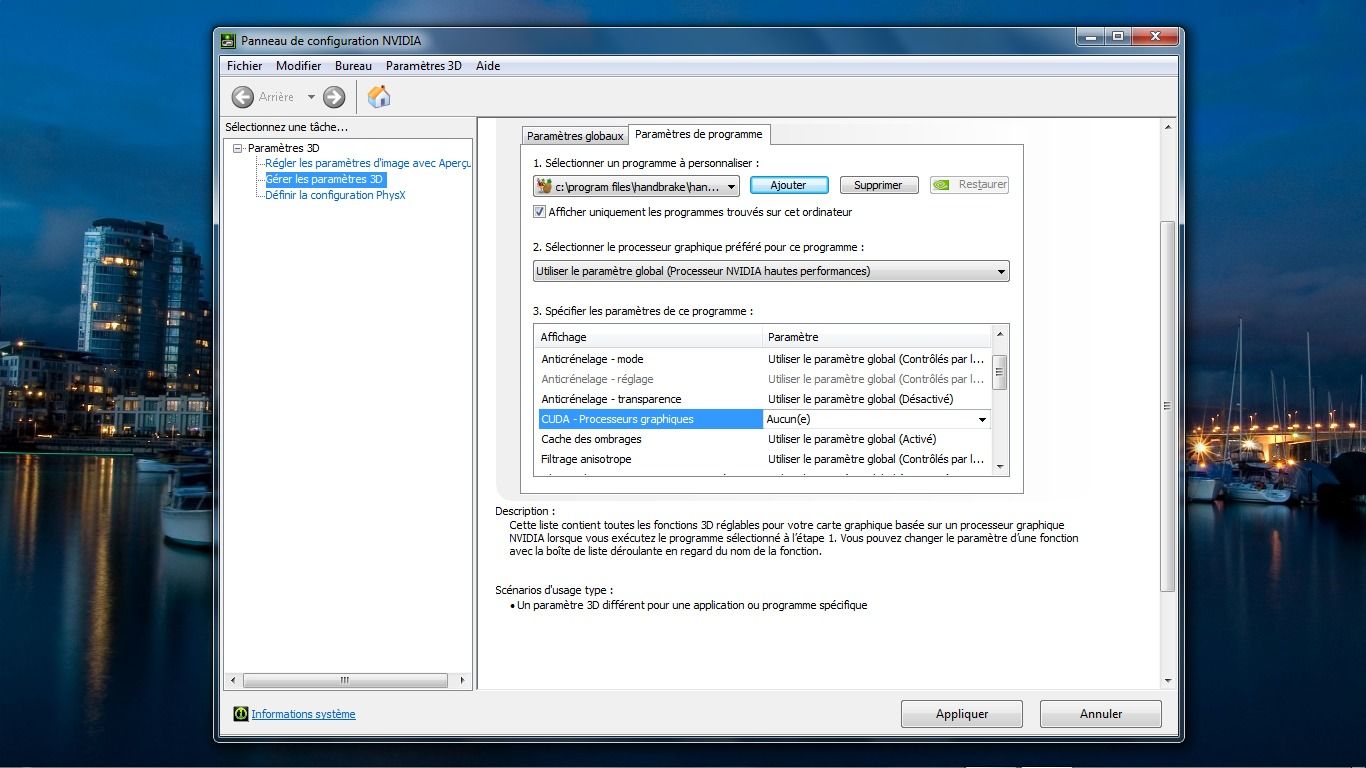This screenshot has width=1366, height=768.
Task: Click the Supprimer button
Action: [879, 185]
